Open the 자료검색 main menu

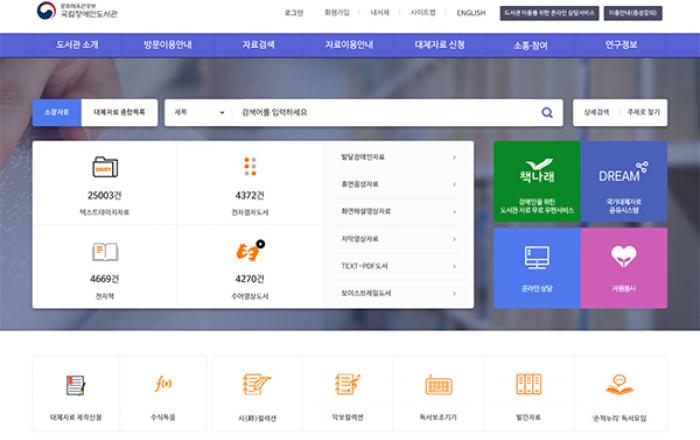pos(258,45)
